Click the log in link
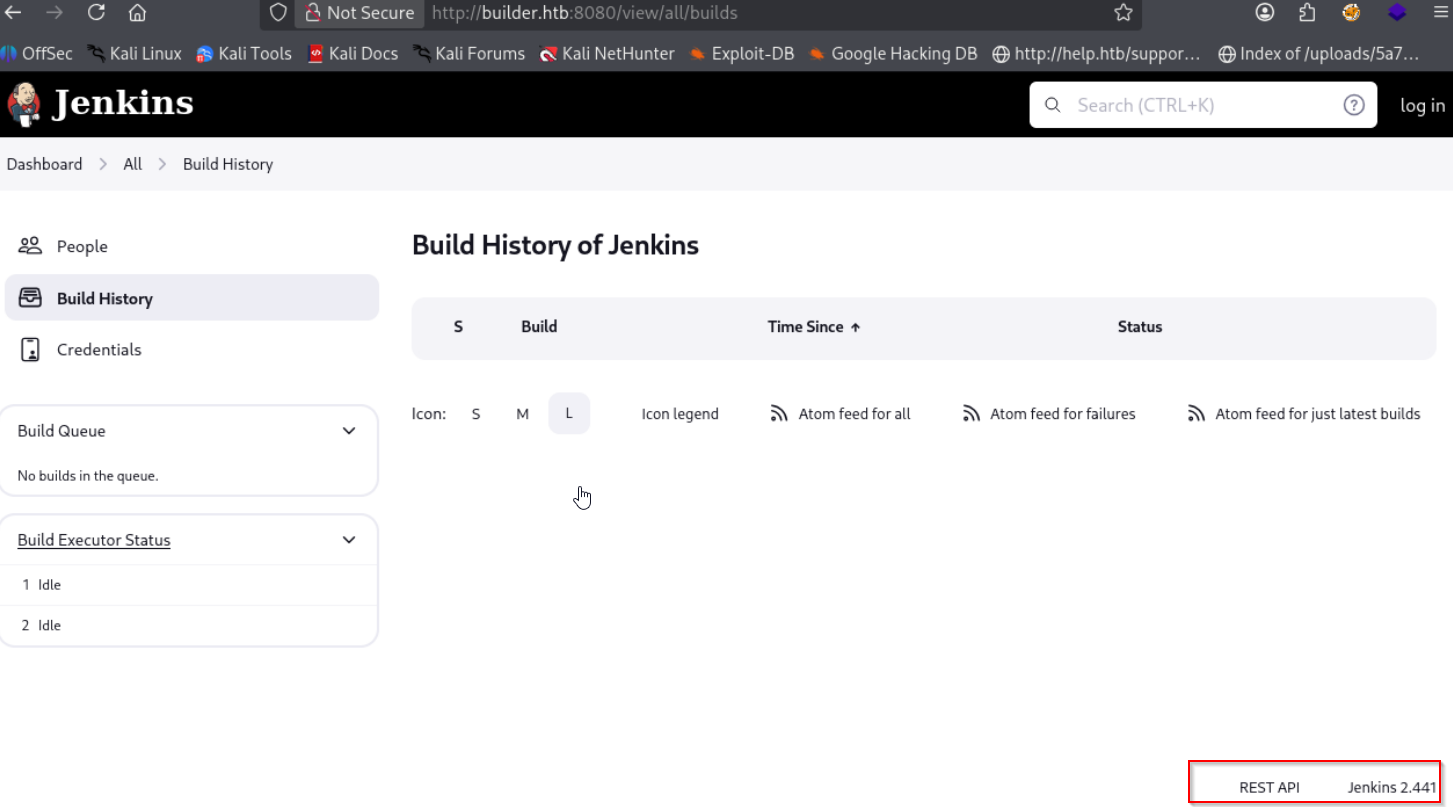The height and width of the screenshot is (807, 1453). point(1422,105)
